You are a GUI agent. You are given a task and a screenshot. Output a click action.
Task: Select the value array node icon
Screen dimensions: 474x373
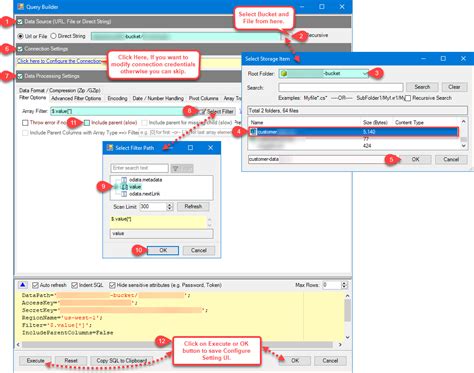tap(124, 187)
